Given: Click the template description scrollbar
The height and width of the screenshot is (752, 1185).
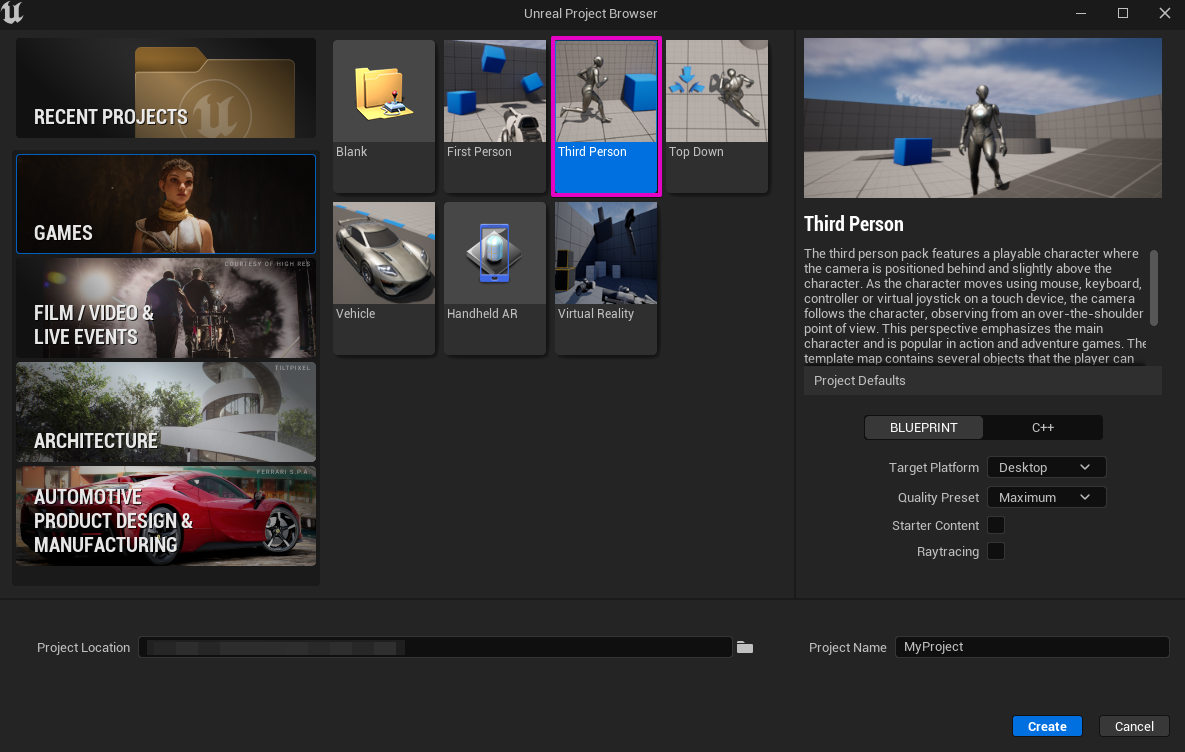Looking at the screenshot, I should point(1154,287).
